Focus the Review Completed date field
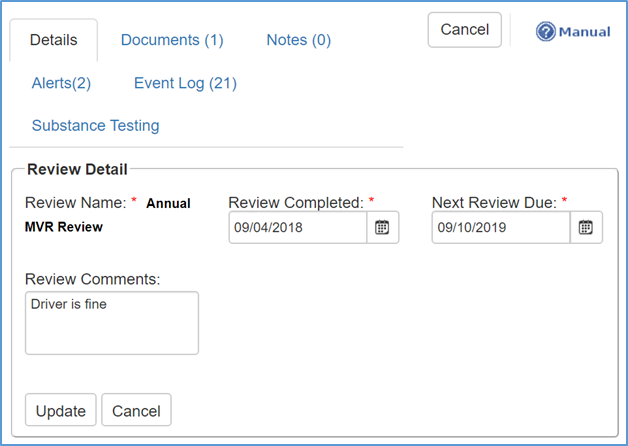 pos(297,228)
